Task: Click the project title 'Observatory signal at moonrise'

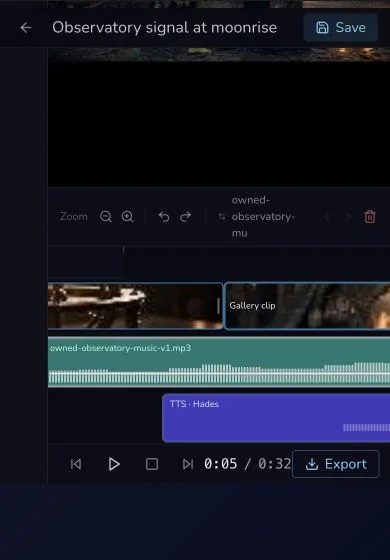Action: coord(164,28)
